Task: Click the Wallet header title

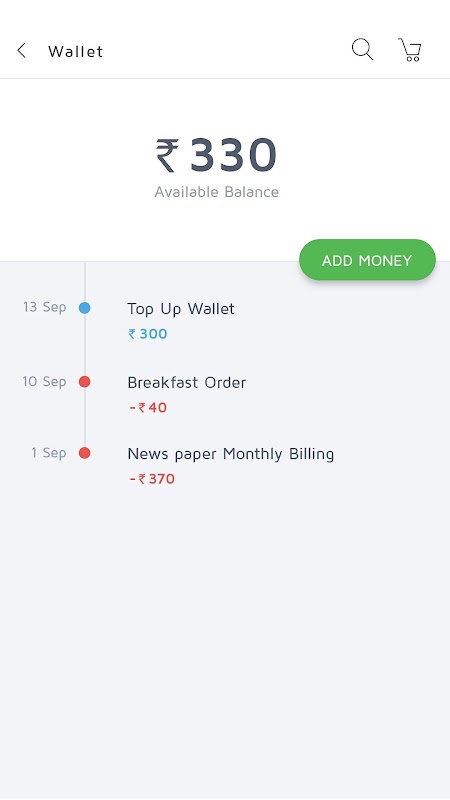Action: 76,51
